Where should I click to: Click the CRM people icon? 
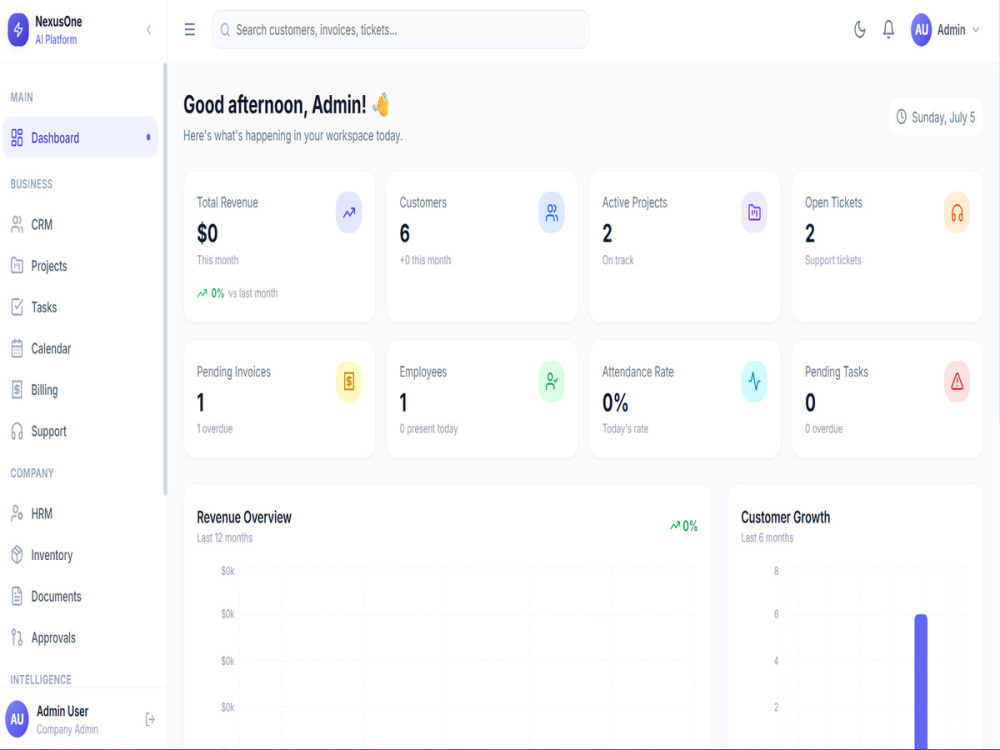coord(17,224)
